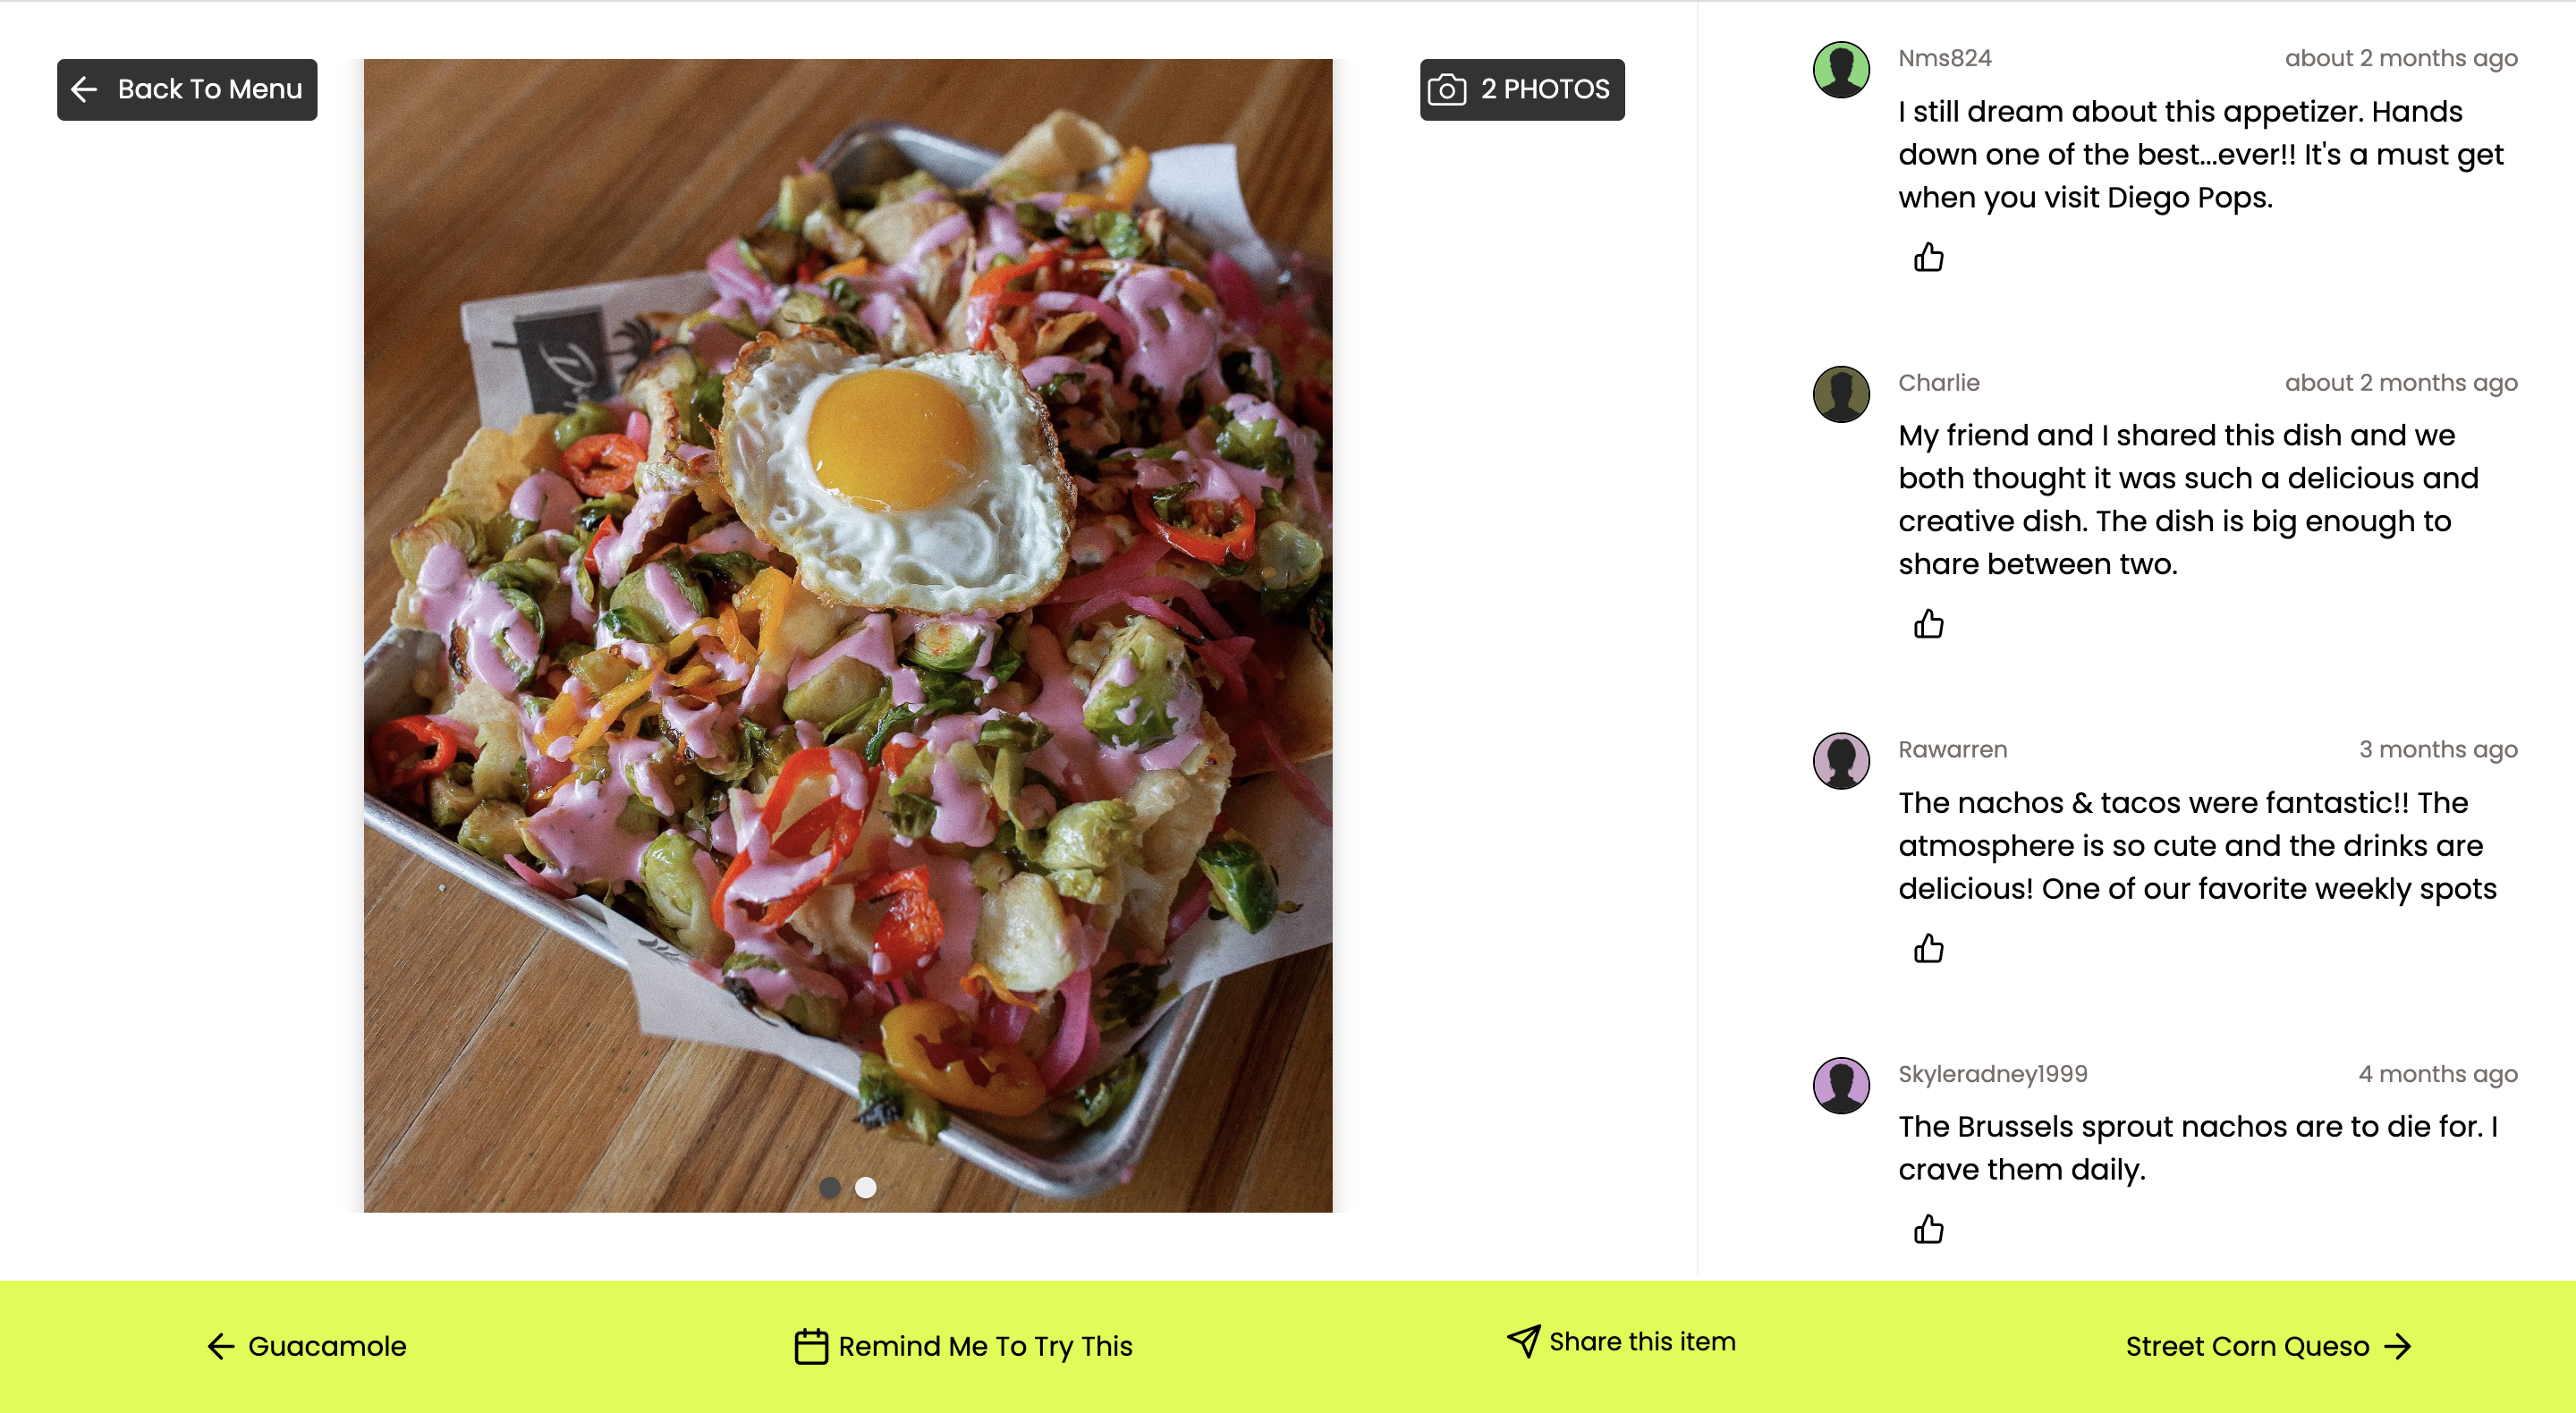The width and height of the screenshot is (2576, 1413).
Task: Click the Back To Menu button
Action: (187, 89)
